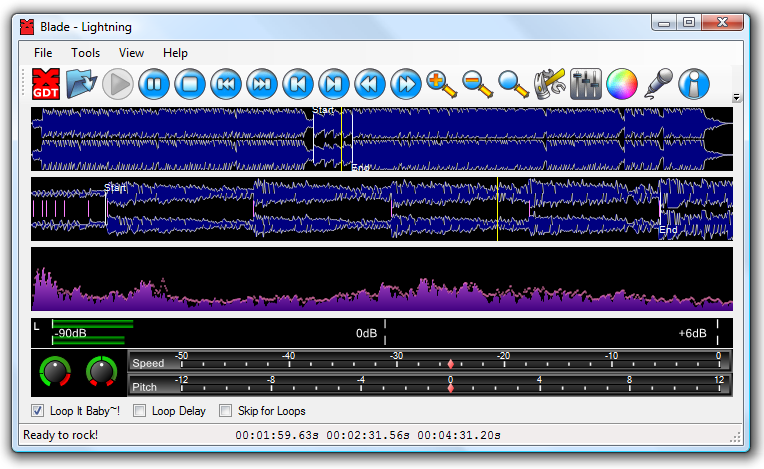The height and width of the screenshot is (469, 764).
Task: Click the purple spectrum analyzer display
Action: pos(382,279)
